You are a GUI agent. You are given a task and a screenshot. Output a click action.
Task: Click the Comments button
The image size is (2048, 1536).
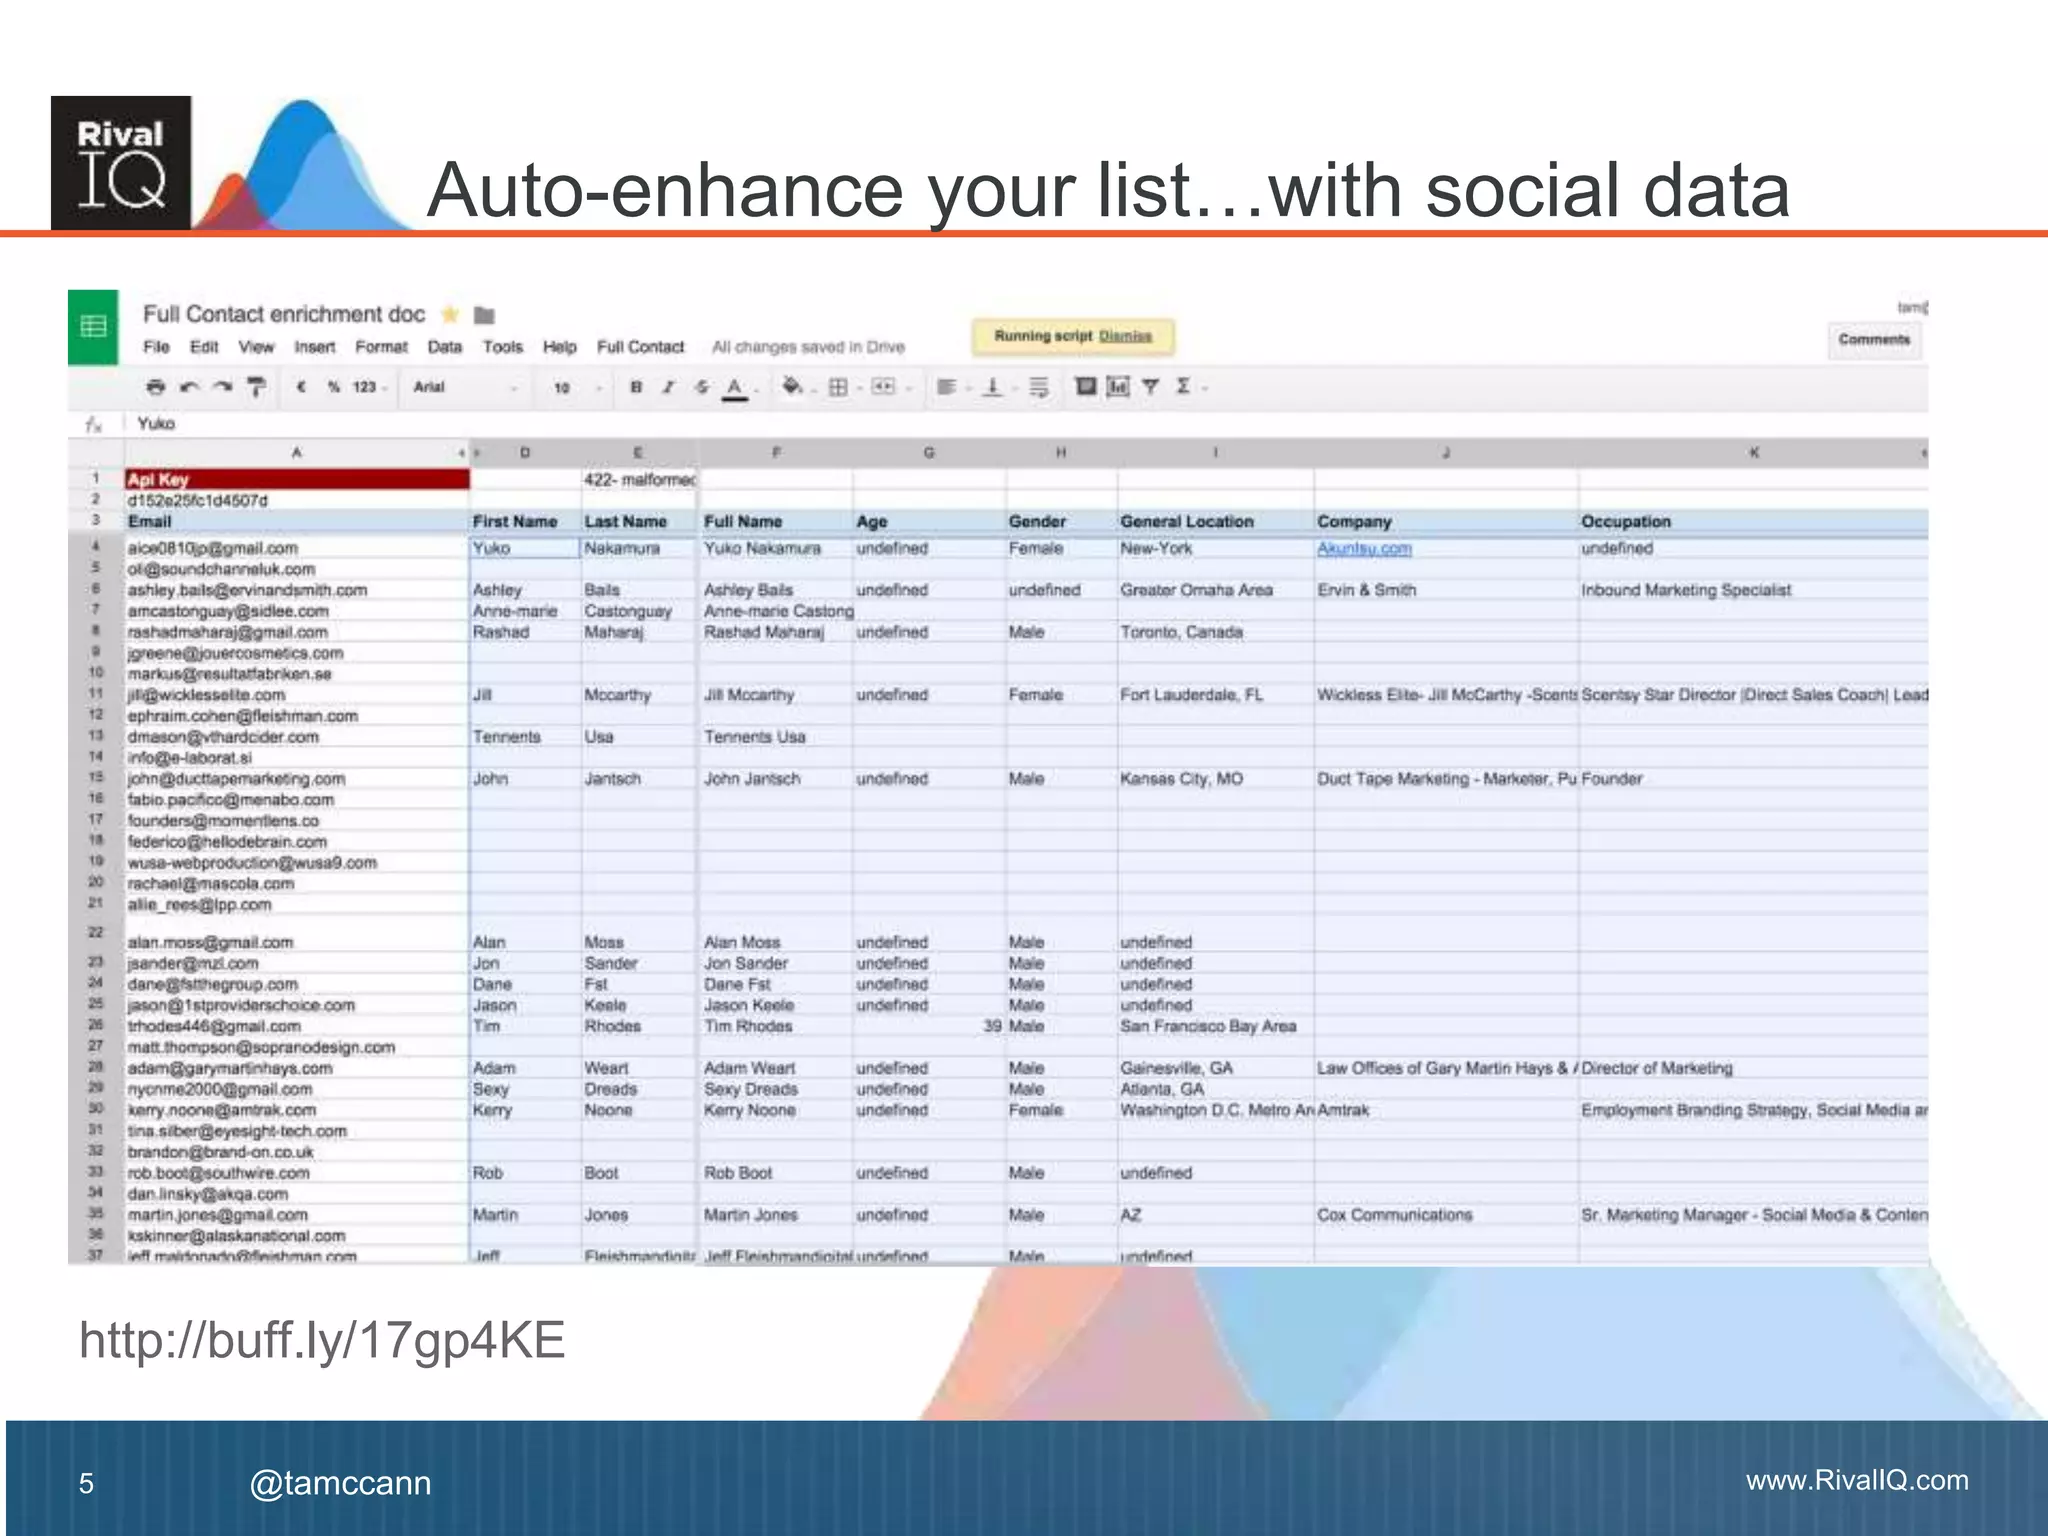pos(1874,340)
